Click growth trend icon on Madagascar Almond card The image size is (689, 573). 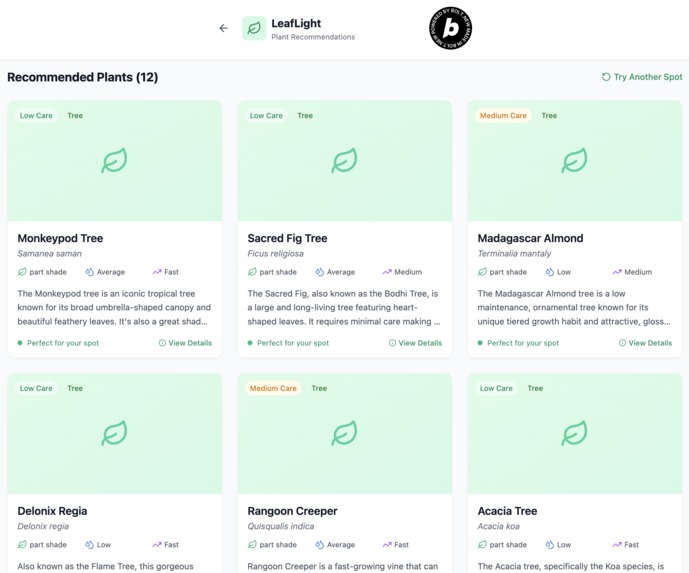point(617,272)
